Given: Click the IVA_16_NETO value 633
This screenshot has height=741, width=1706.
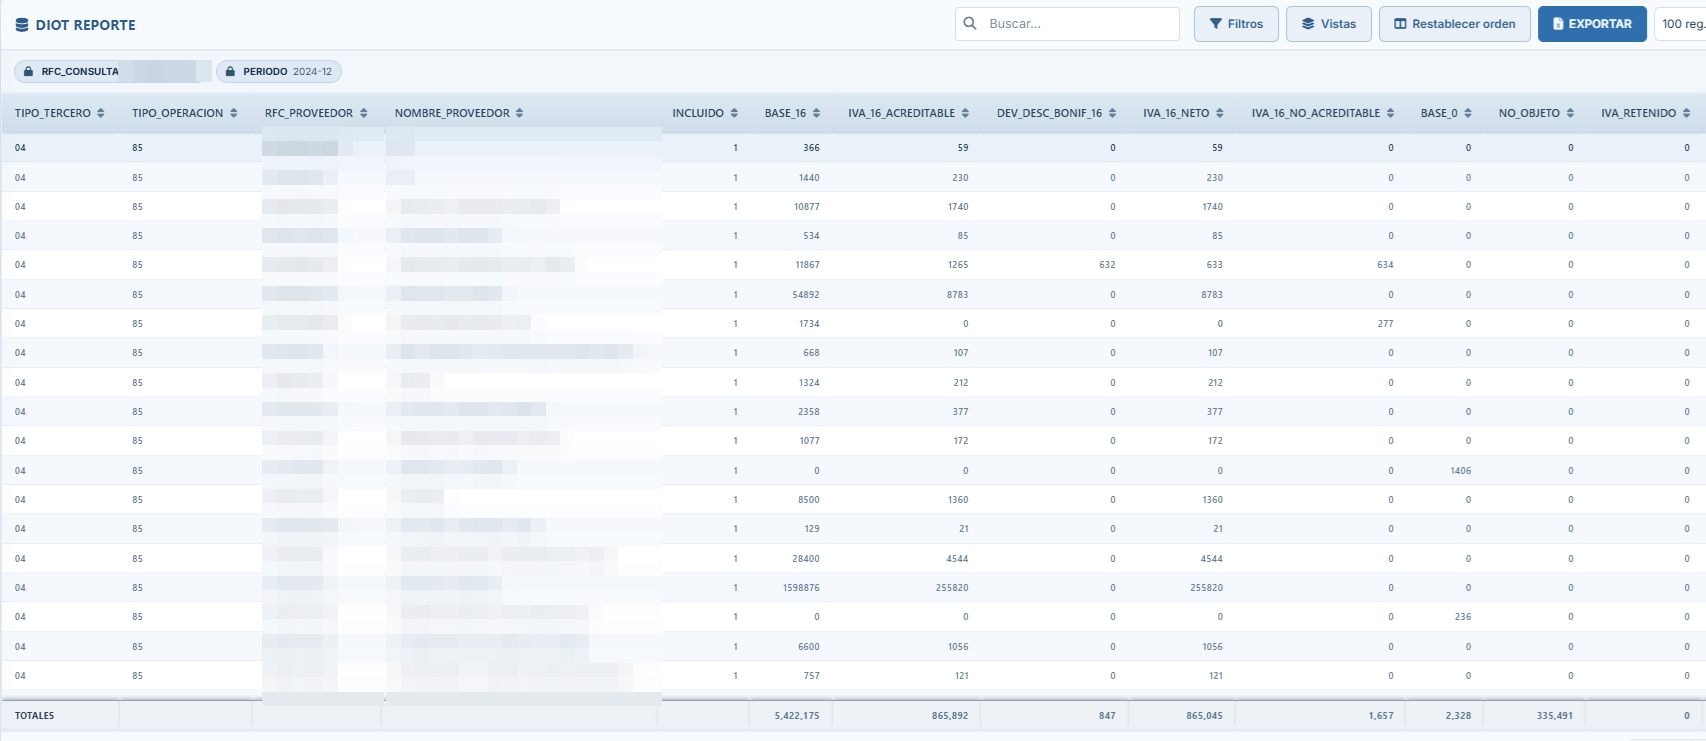Looking at the screenshot, I should point(1214,265).
